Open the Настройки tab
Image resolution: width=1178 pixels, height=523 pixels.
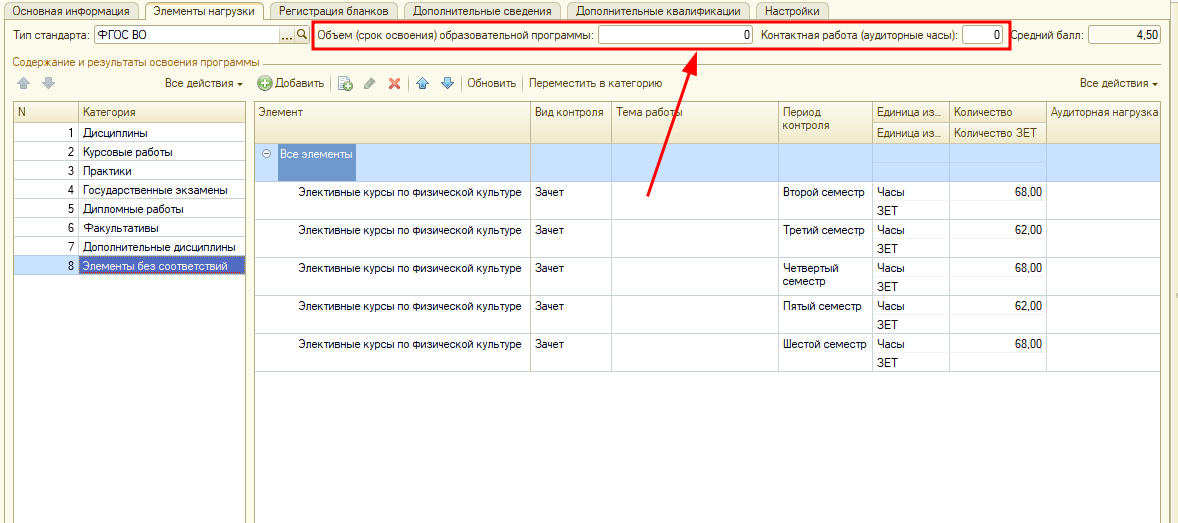[793, 11]
